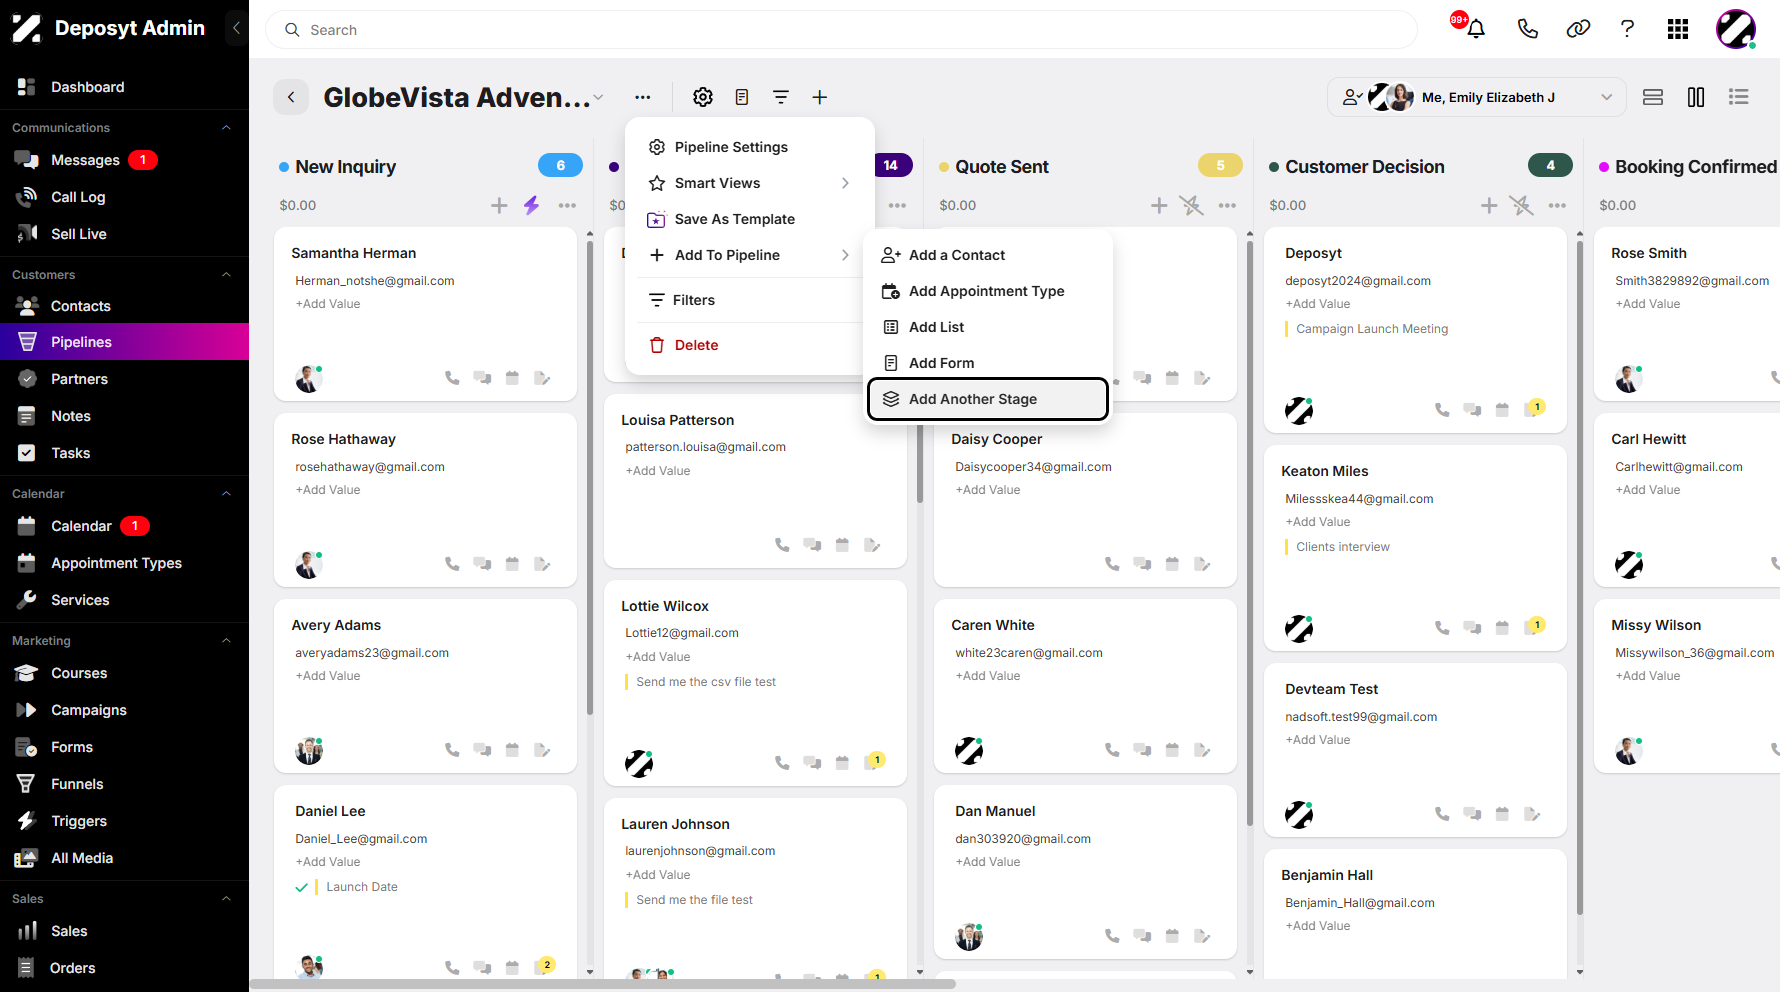Collapse the Calendar sidebar section
The image size is (1780, 992).
[x=226, y=494]
